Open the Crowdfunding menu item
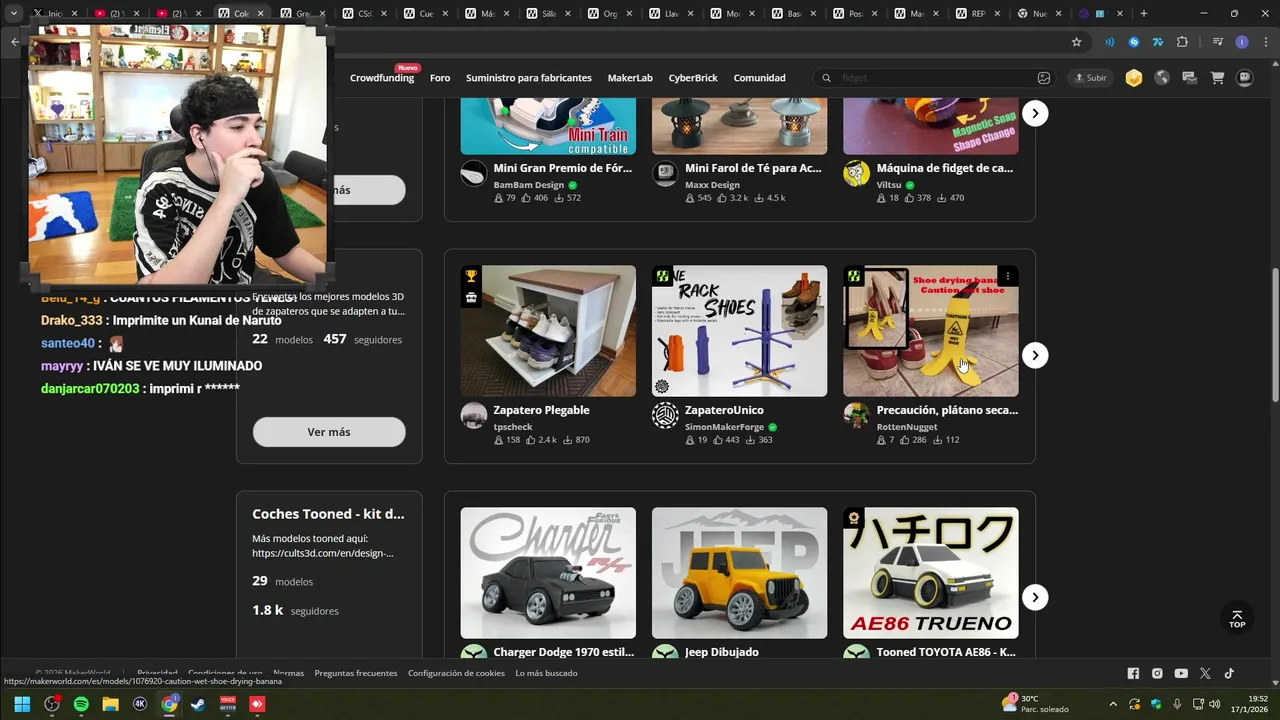 point(382,78)
